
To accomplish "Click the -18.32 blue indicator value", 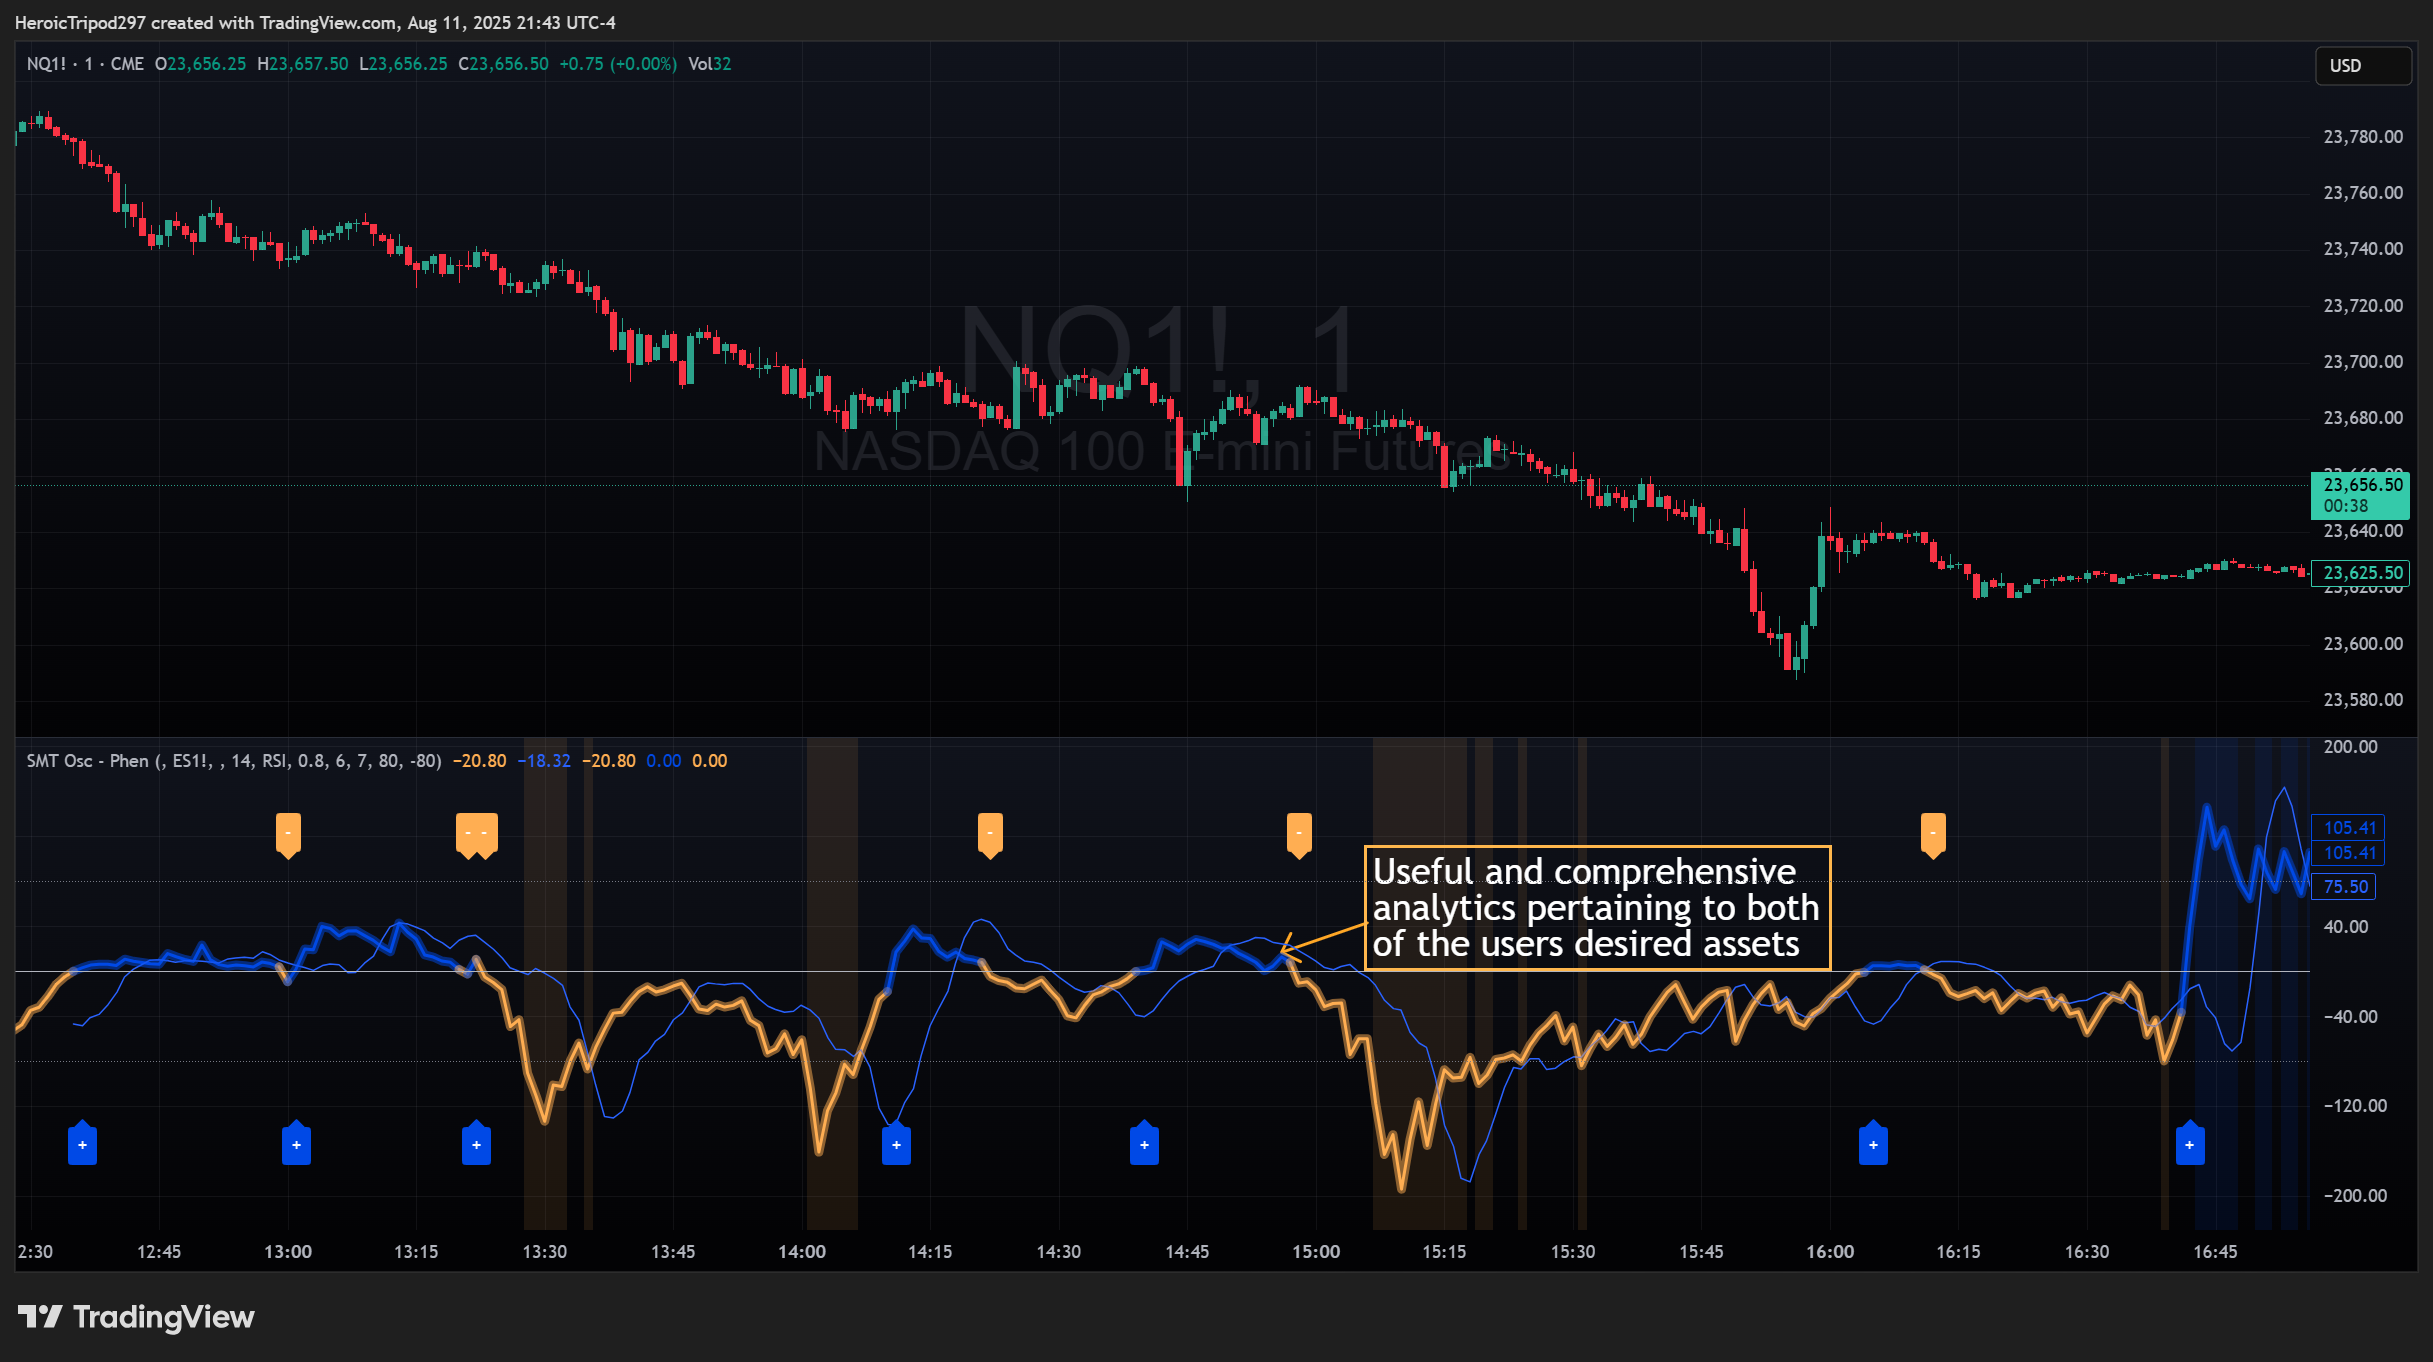I will [544, 761].
